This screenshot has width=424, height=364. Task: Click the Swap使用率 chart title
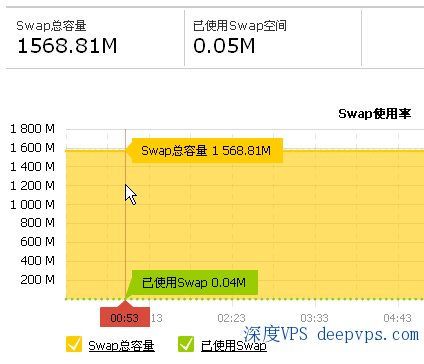[375, 114]
